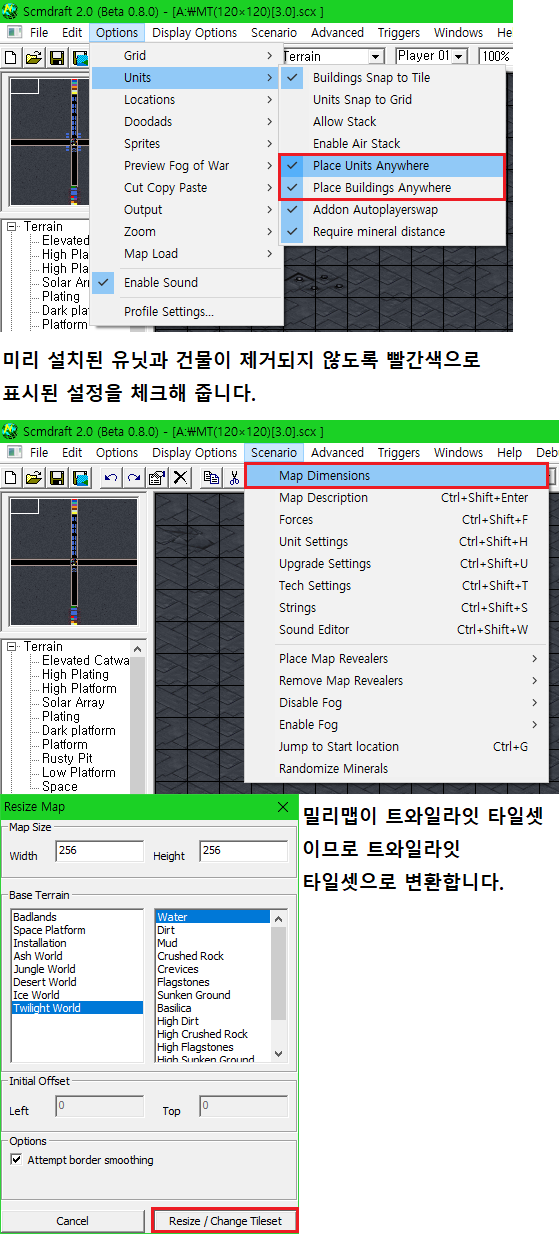Viewport: 559px width, 1234px height.
Task: Open the Help menu
Action: 509,453
